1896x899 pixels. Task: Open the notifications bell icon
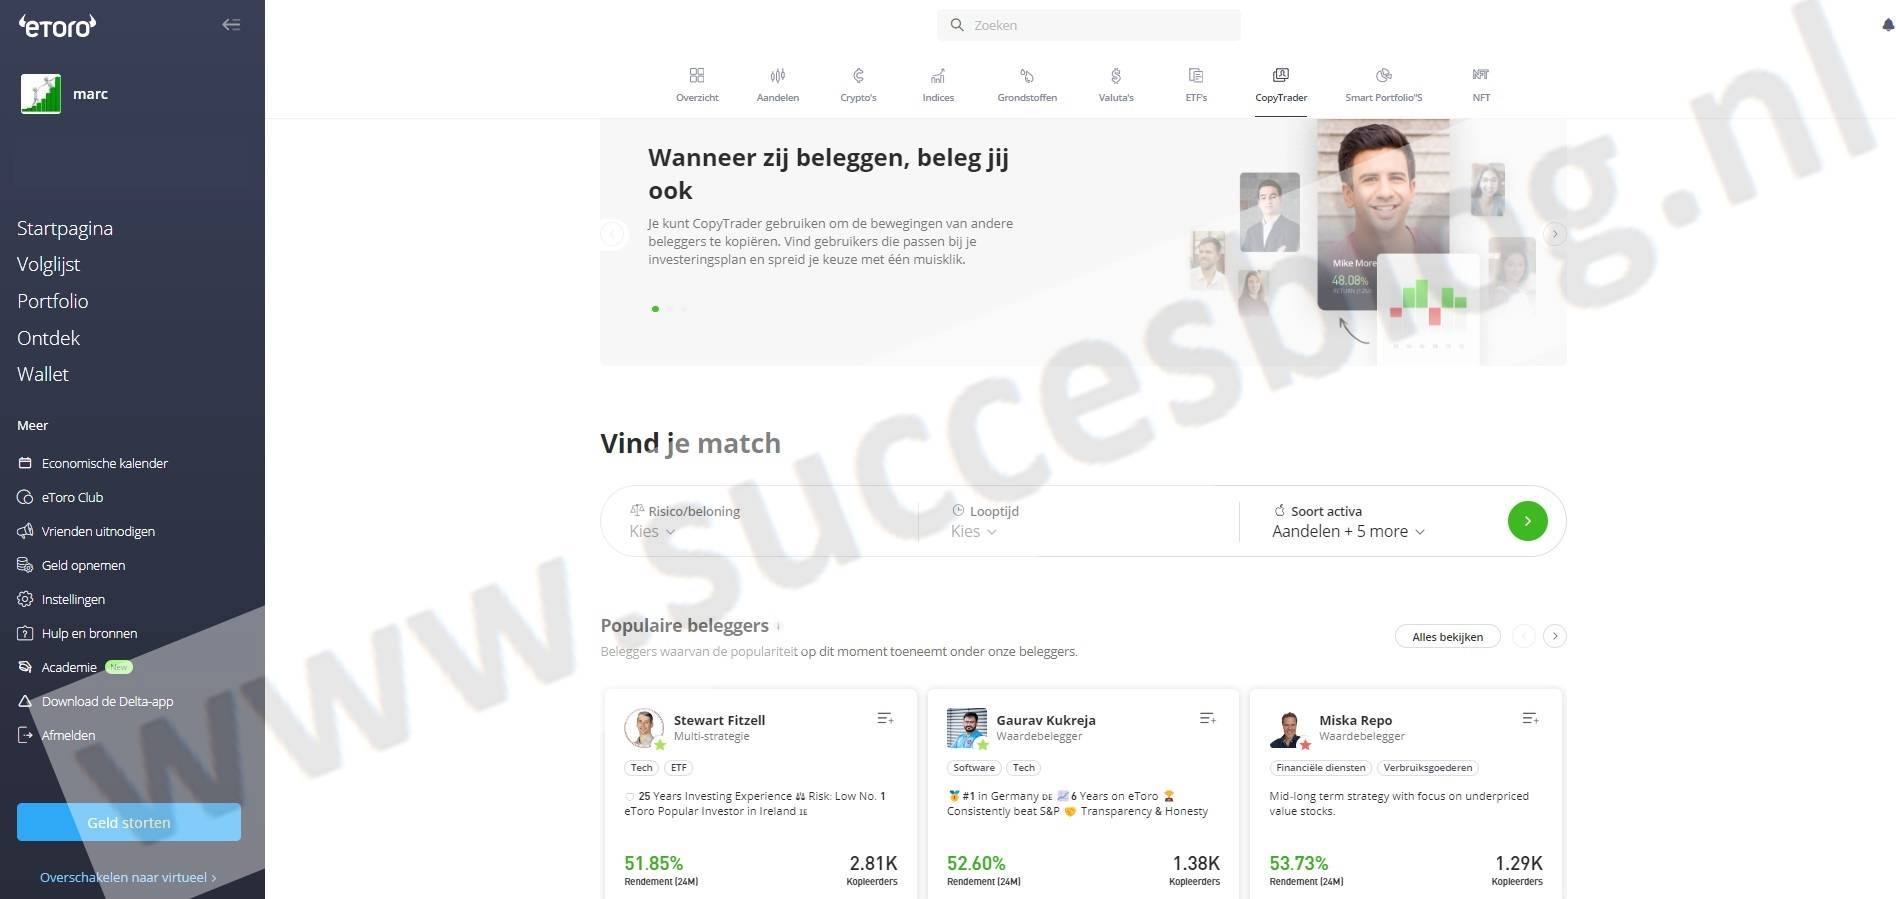coord(1888,25)
